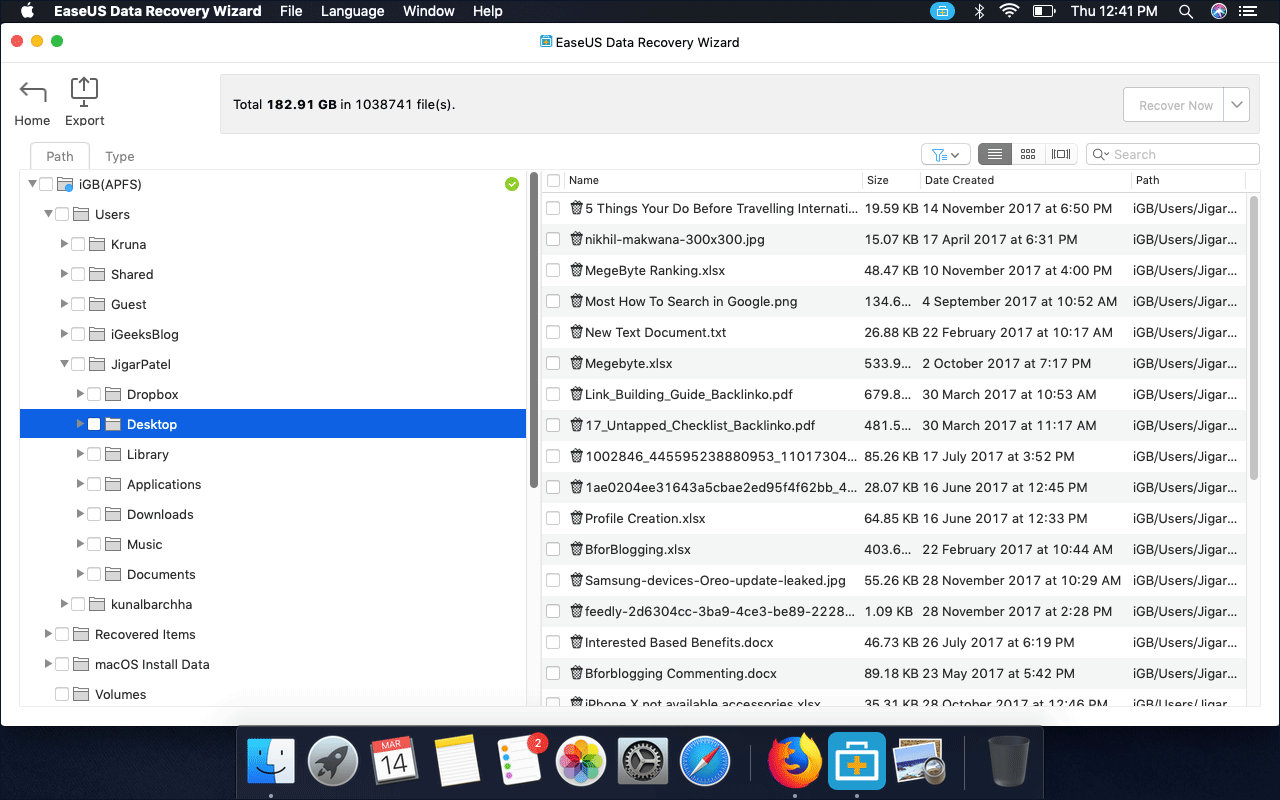
Task: Check the iGB(APFS) checkbox
Action: (x=46, y=184)
